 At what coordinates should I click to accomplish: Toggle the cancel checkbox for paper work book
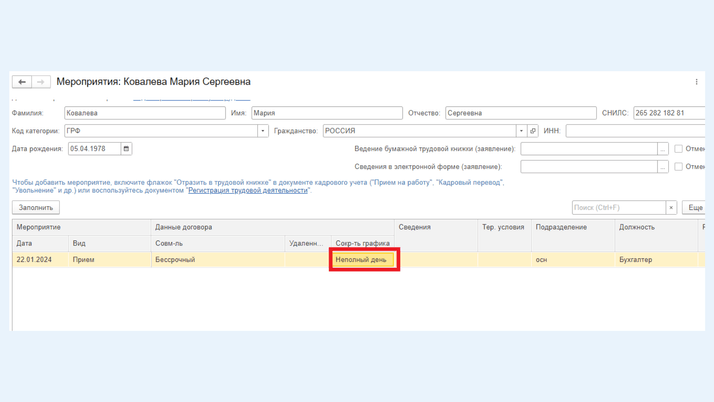pyautogui.click(x=678, y=149)
